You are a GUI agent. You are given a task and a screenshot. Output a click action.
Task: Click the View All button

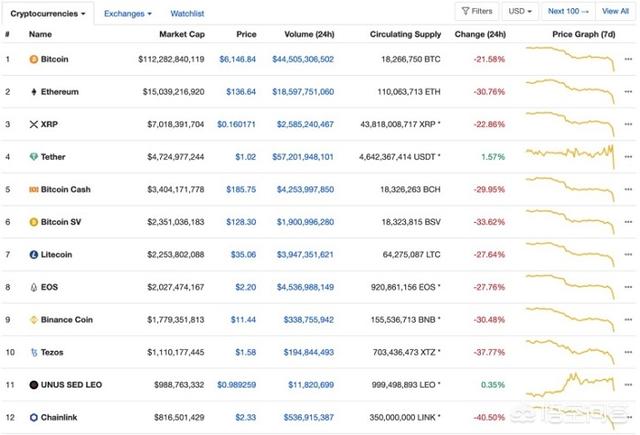[615, 12]
